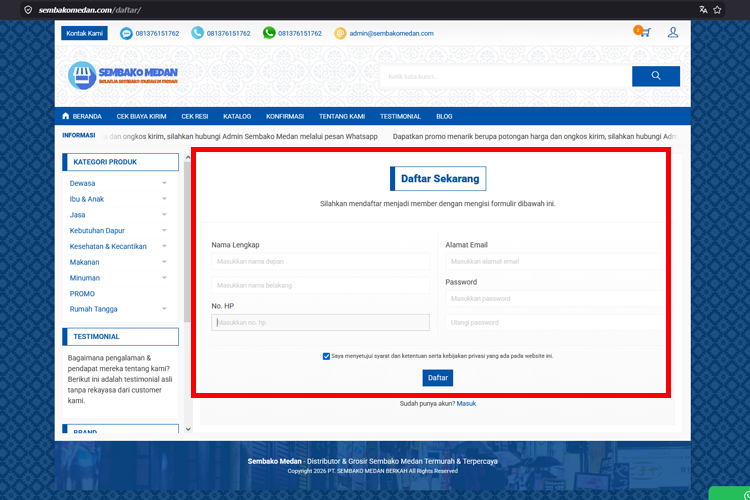Click the Sembako Medan logo
Screen dimensions: 750x500
[x=123, y=76]
